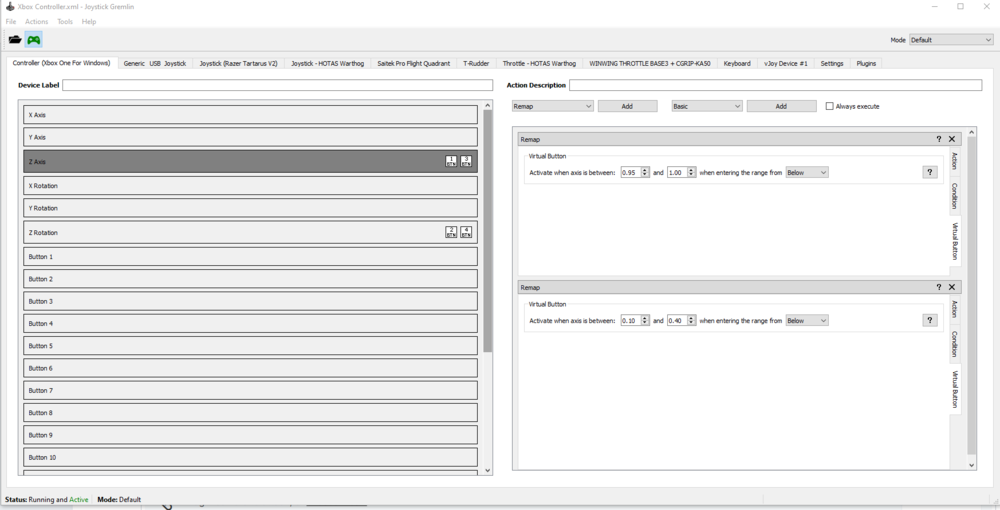Viewport: 1000px width, 510px height.
Task: Select the Z Axis input row
Action: (251, 161)
